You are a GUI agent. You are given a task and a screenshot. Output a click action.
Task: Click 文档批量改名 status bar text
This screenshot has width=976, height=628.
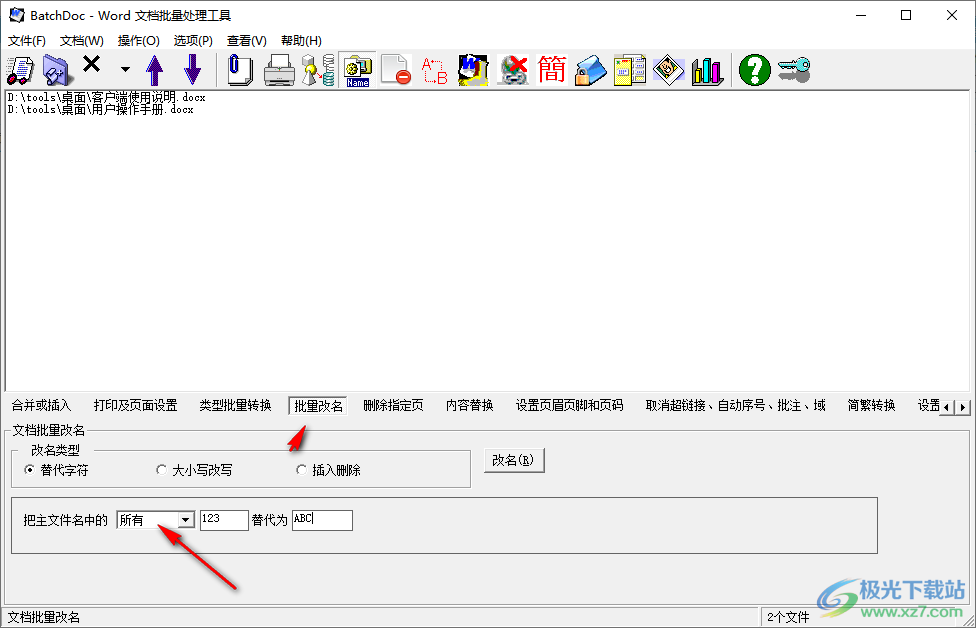point(44,617)
